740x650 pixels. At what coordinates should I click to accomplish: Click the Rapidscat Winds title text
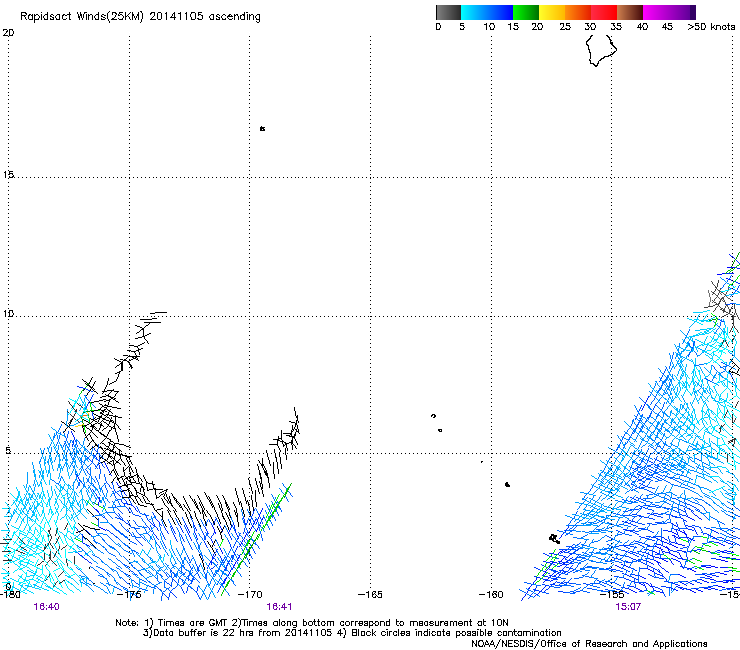[140, 16]
